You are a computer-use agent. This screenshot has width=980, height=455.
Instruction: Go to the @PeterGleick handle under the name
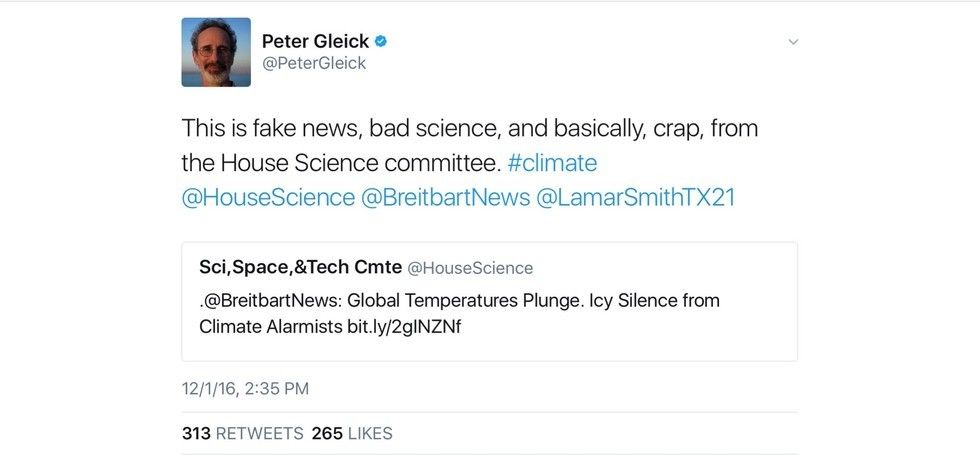click(314, 63)
